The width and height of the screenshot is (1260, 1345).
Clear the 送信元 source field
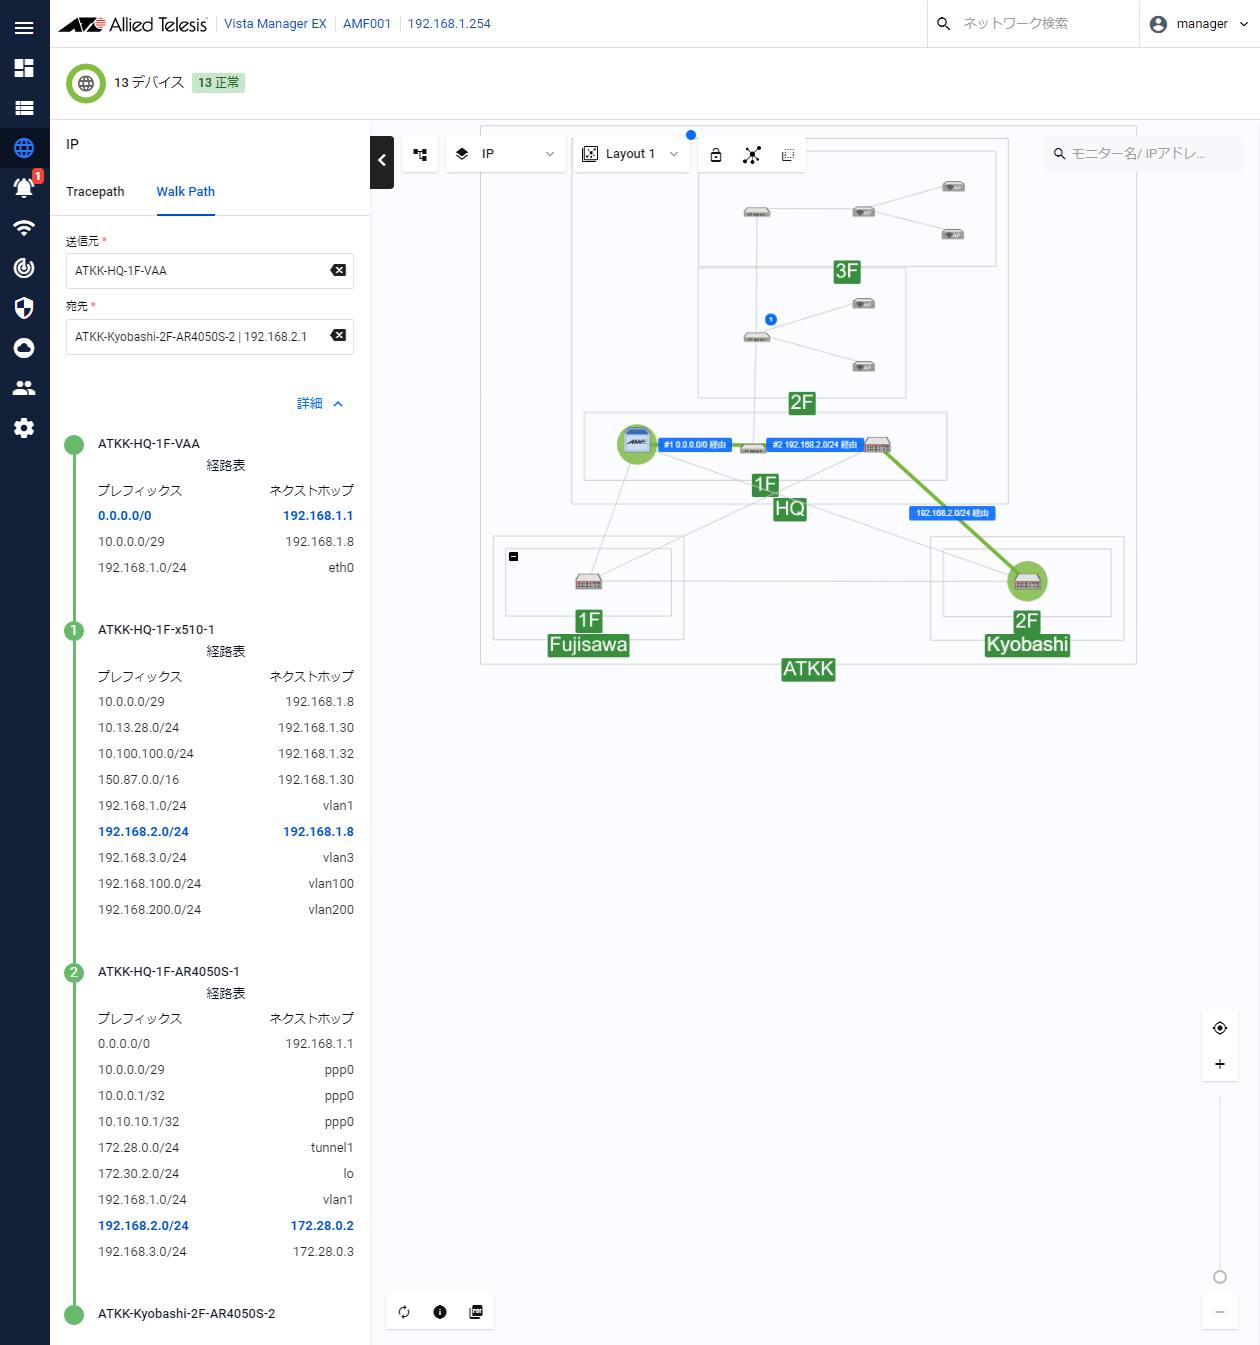click(x=338, y=270)
